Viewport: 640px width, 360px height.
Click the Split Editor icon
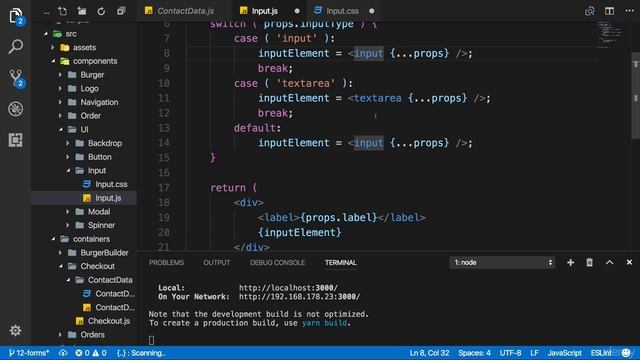(609, 11)
